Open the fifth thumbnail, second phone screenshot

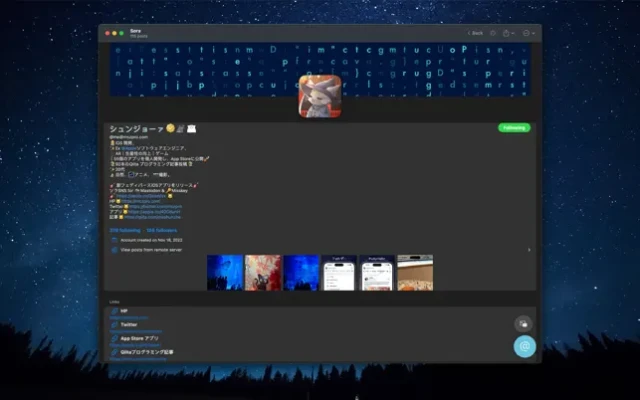tap(377, 273)
